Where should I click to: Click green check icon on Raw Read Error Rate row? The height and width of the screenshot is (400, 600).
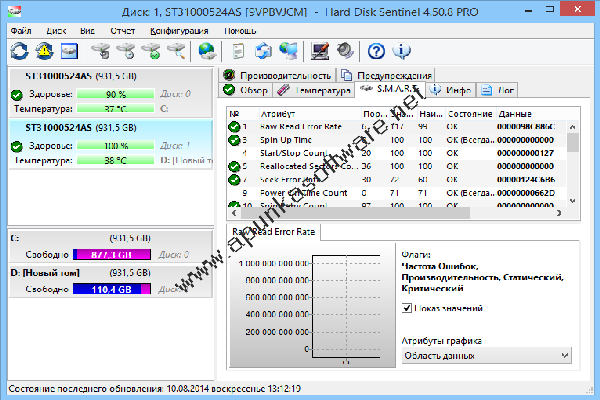pos(234,127)
